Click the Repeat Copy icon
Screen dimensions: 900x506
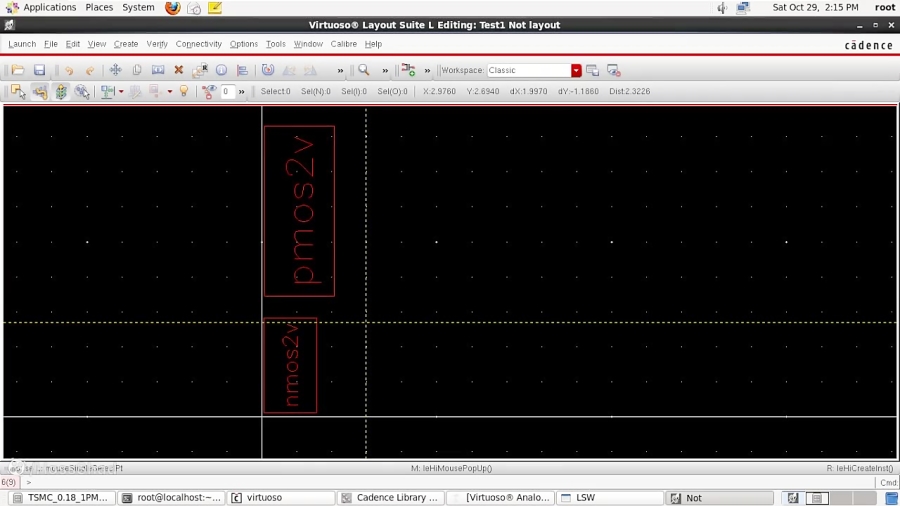click(x=200, y=70)
